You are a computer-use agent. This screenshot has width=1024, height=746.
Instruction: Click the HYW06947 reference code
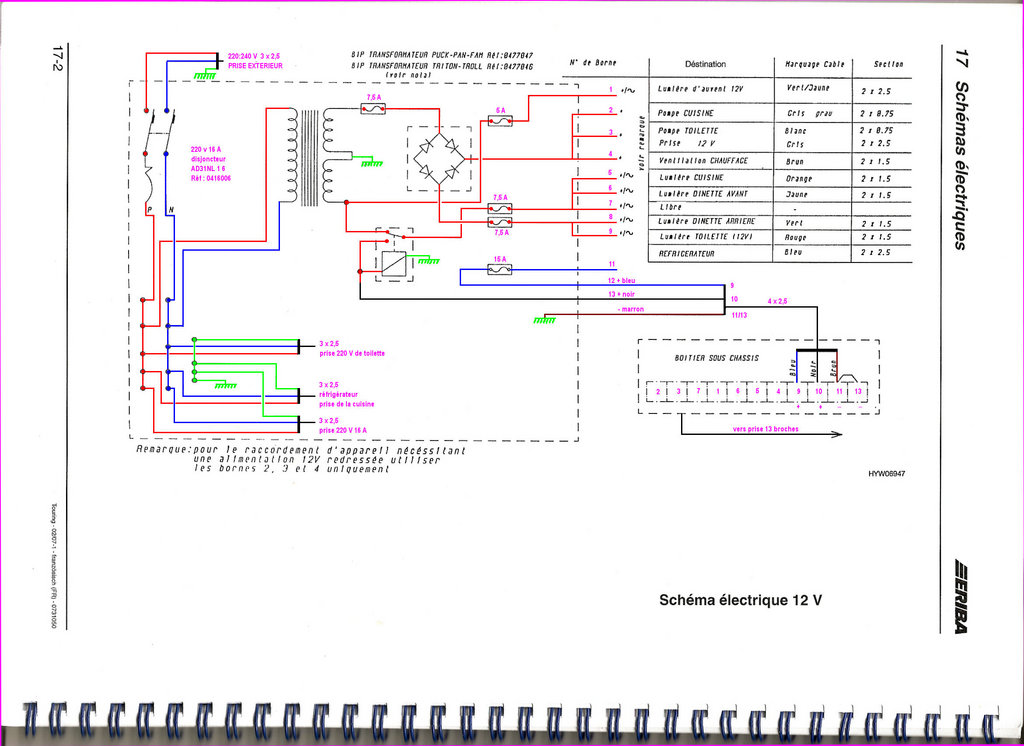click(x=888, y=474)
